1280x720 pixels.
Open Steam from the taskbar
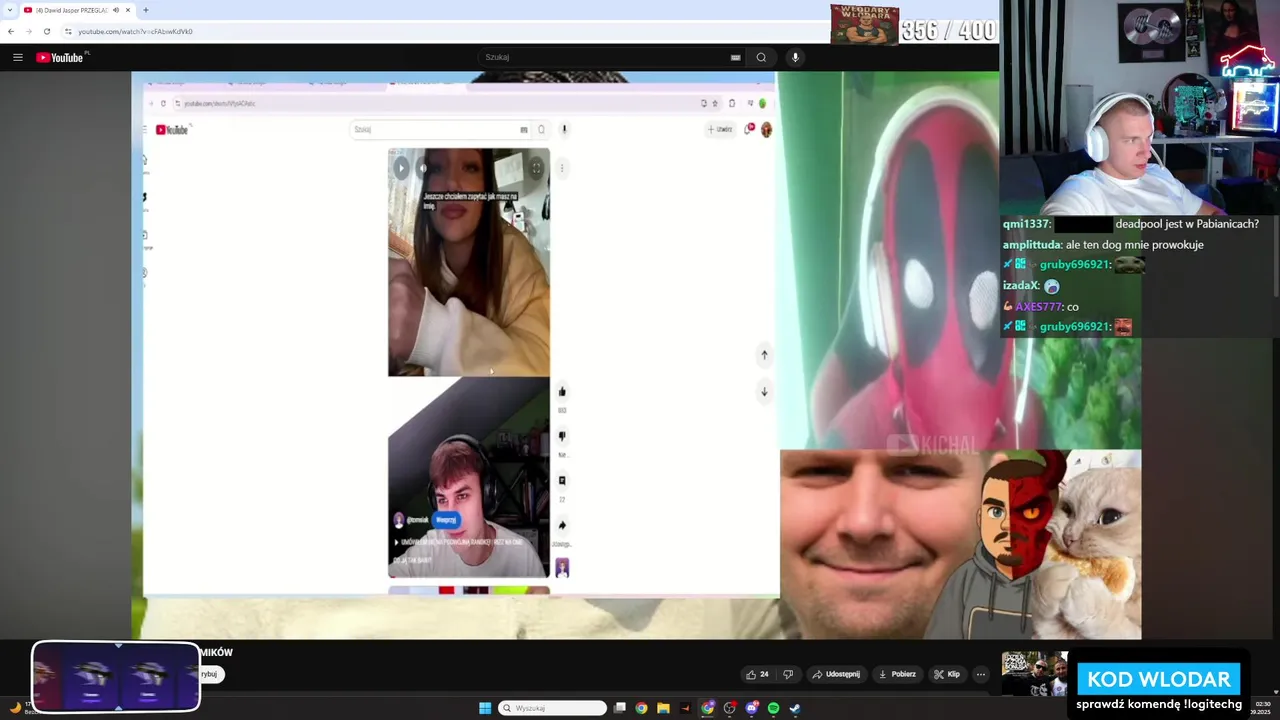click(x=795, y=708)
